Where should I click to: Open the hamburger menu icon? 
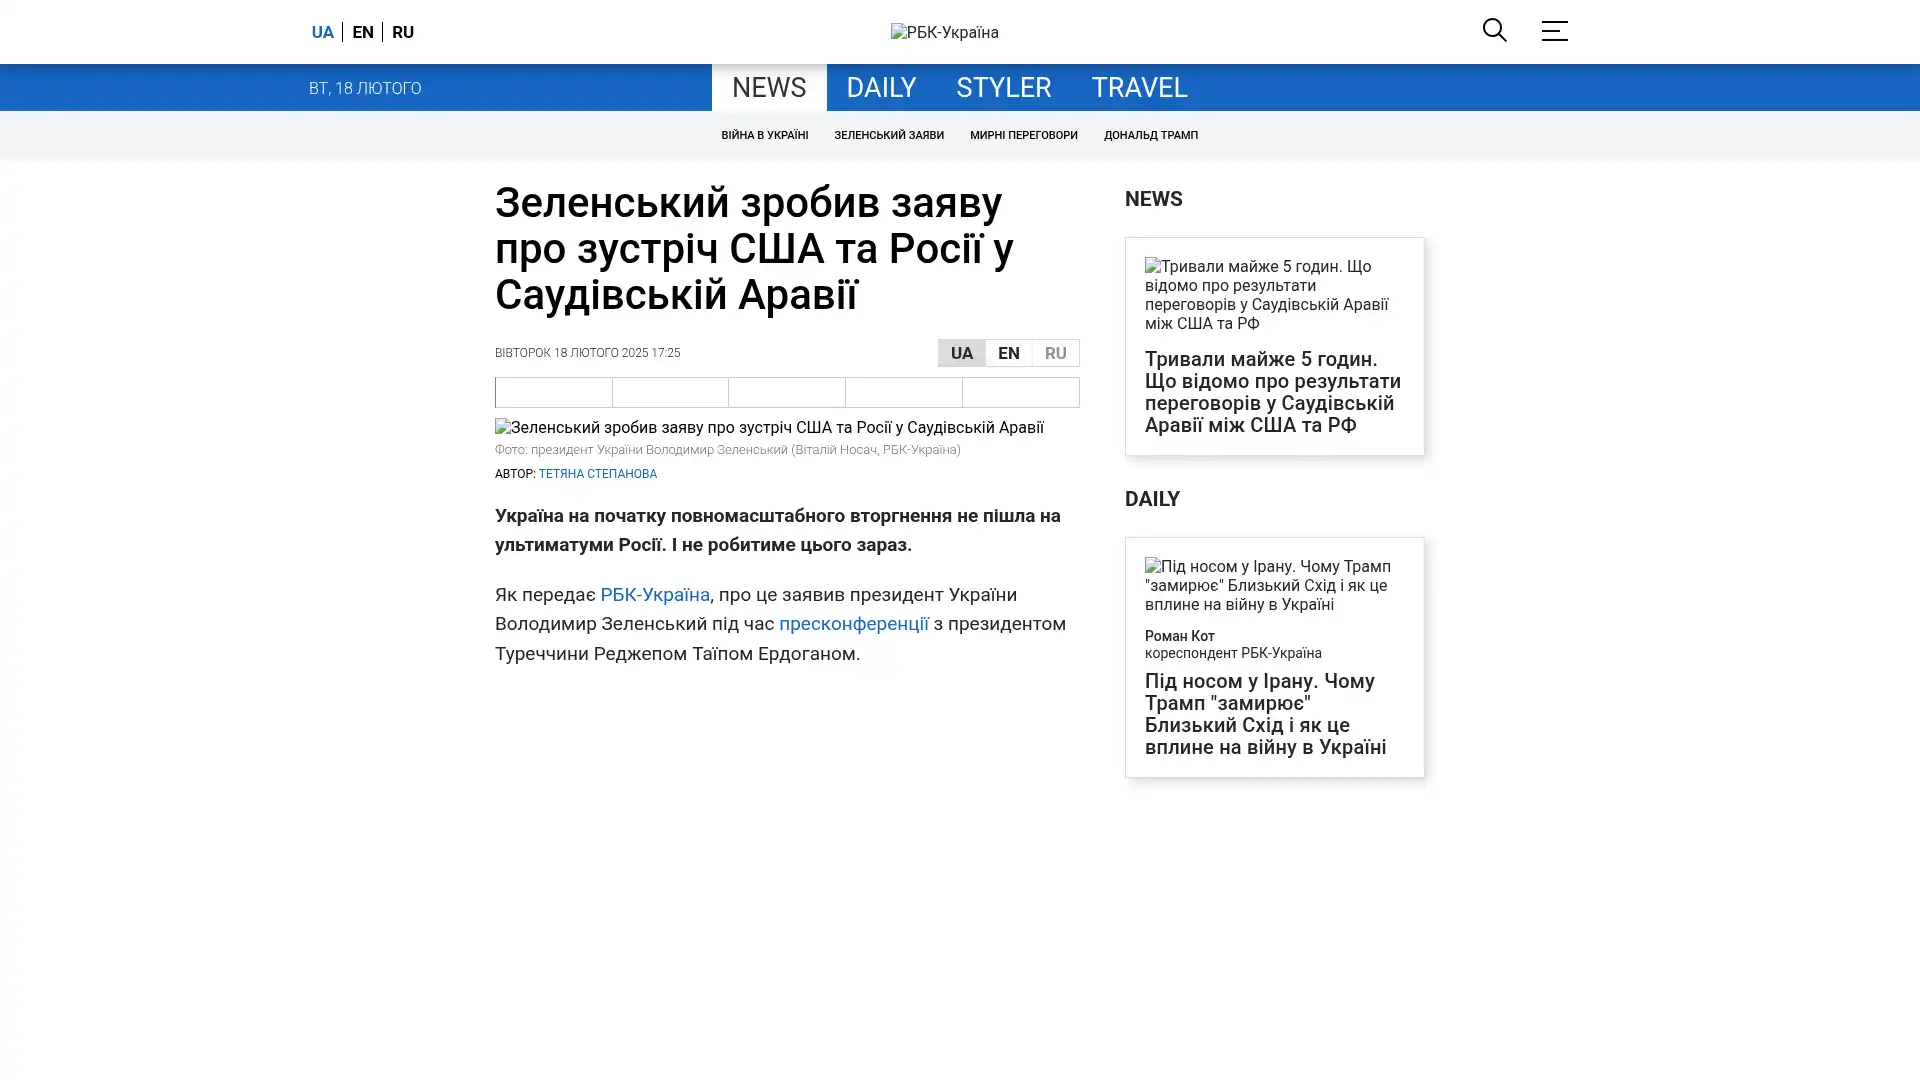pyautogui.click(x=1554, y=31)
